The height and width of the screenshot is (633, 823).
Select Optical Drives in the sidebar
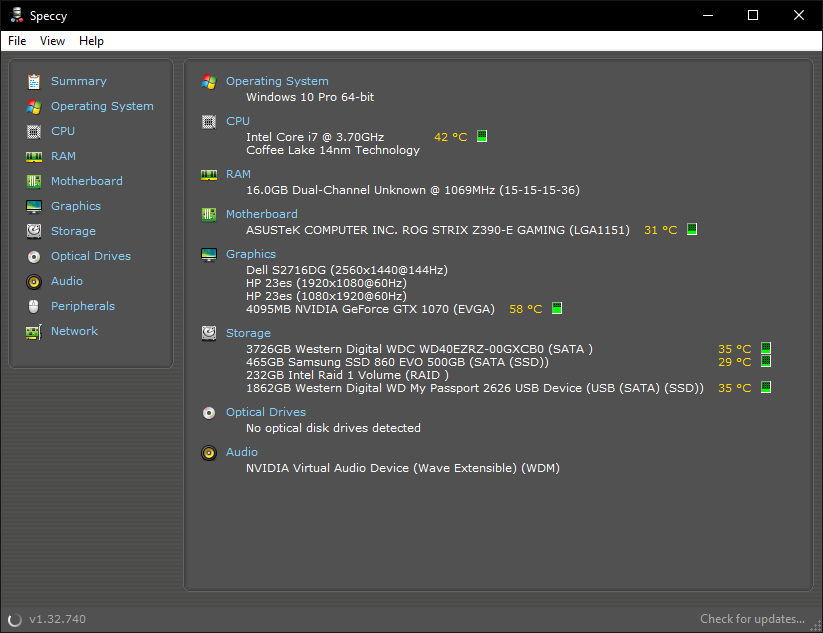pyautogui.click(x=90, y=256)
